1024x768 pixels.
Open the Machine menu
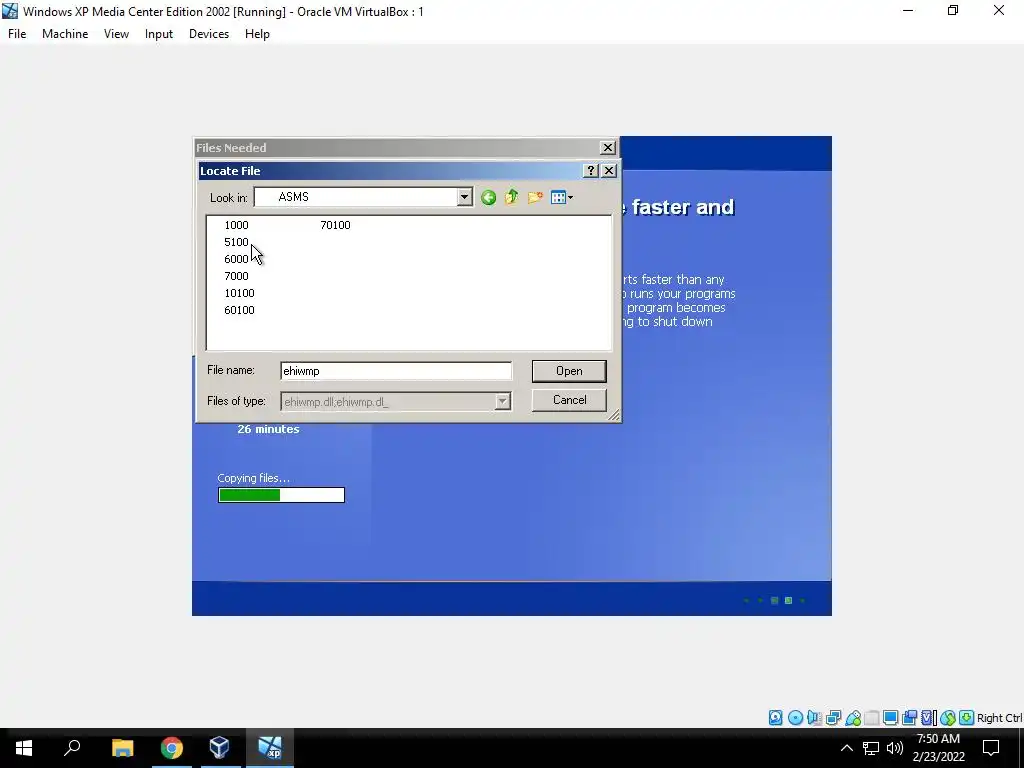point(65,34)
